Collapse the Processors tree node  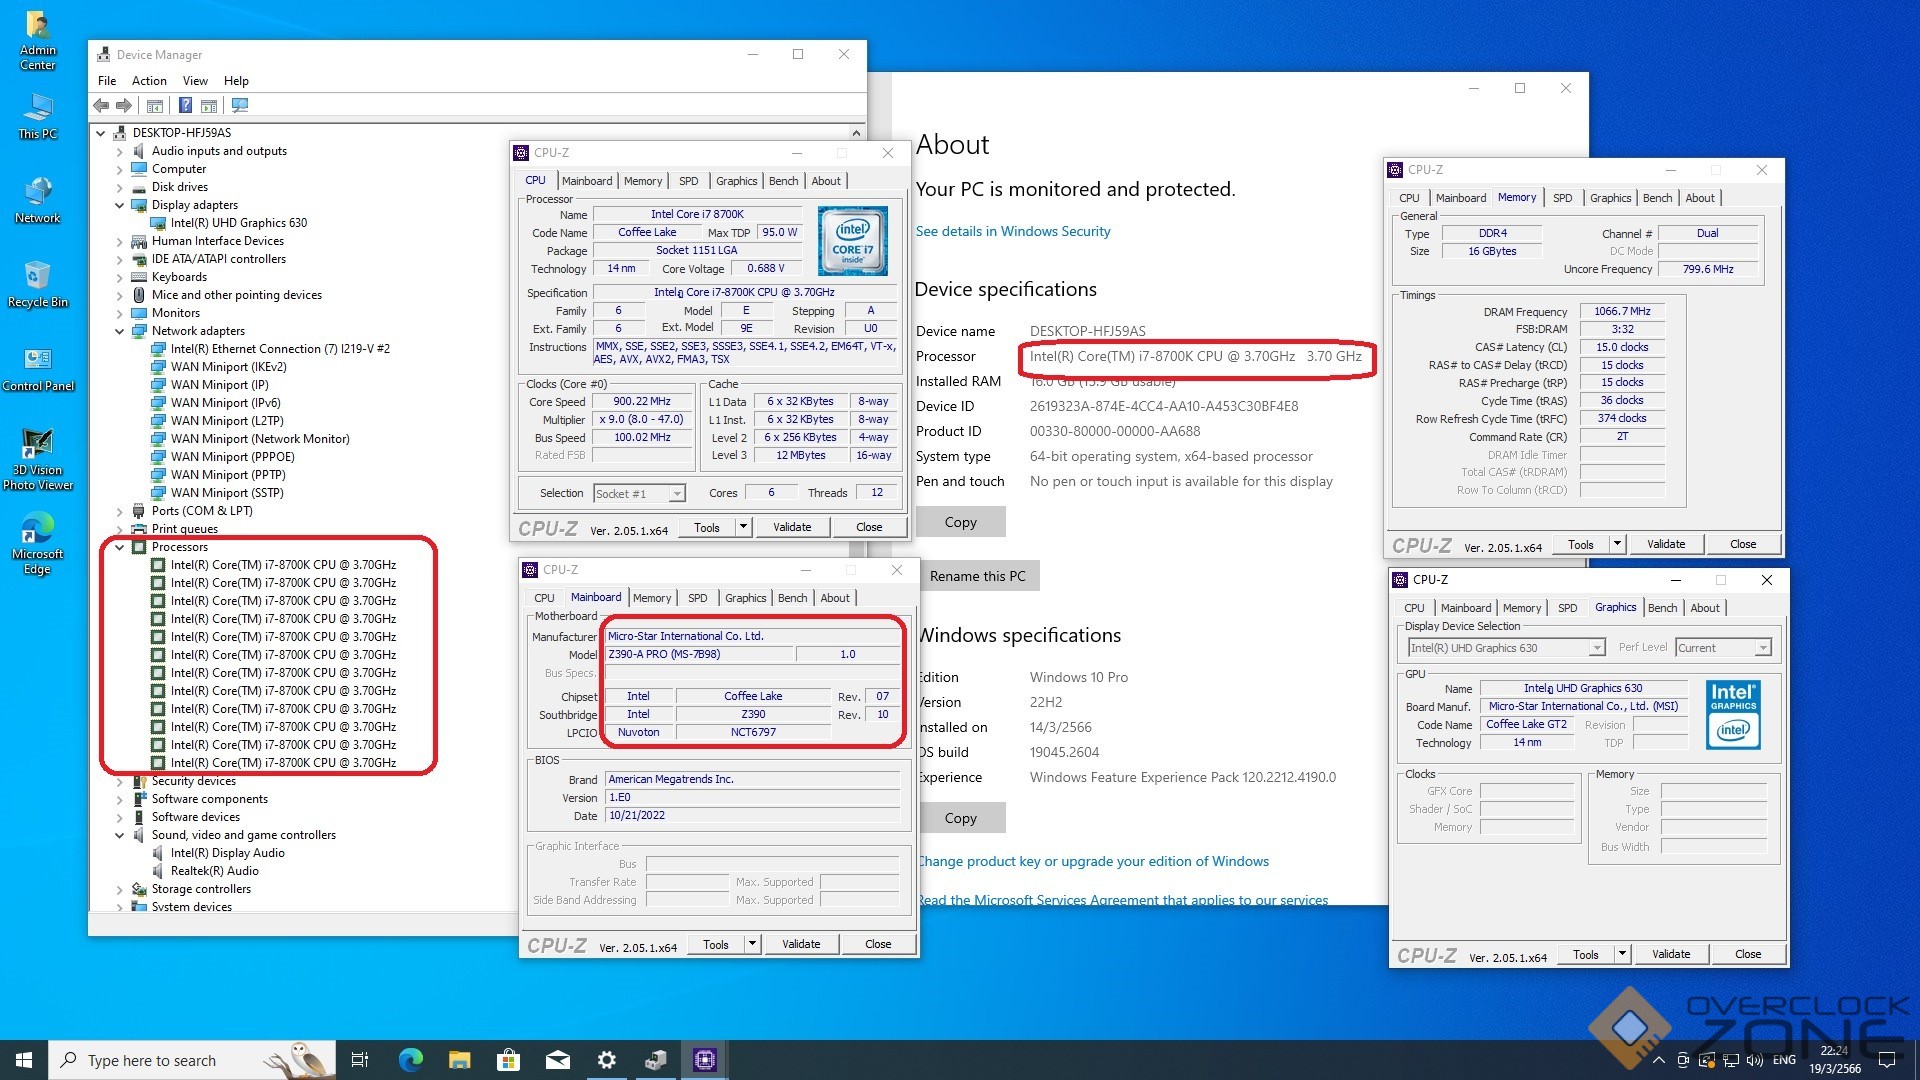pos(120,547)
